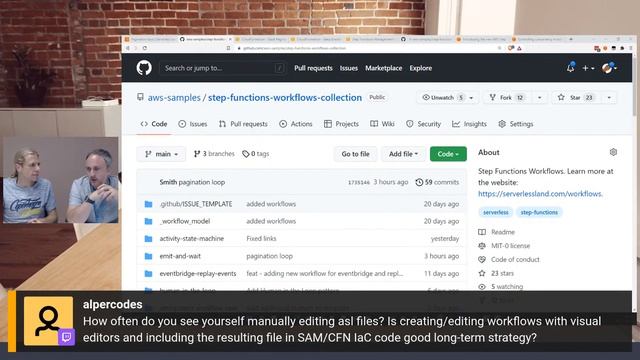
Task: Open the repository Settings tab
Action: coord(516,124)
